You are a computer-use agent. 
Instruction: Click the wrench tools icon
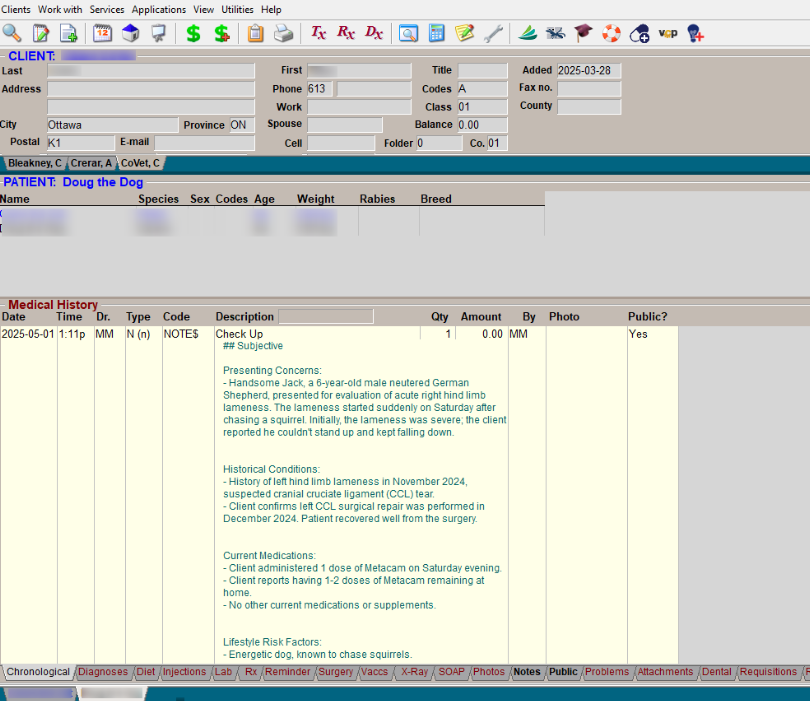coord(493,33)
